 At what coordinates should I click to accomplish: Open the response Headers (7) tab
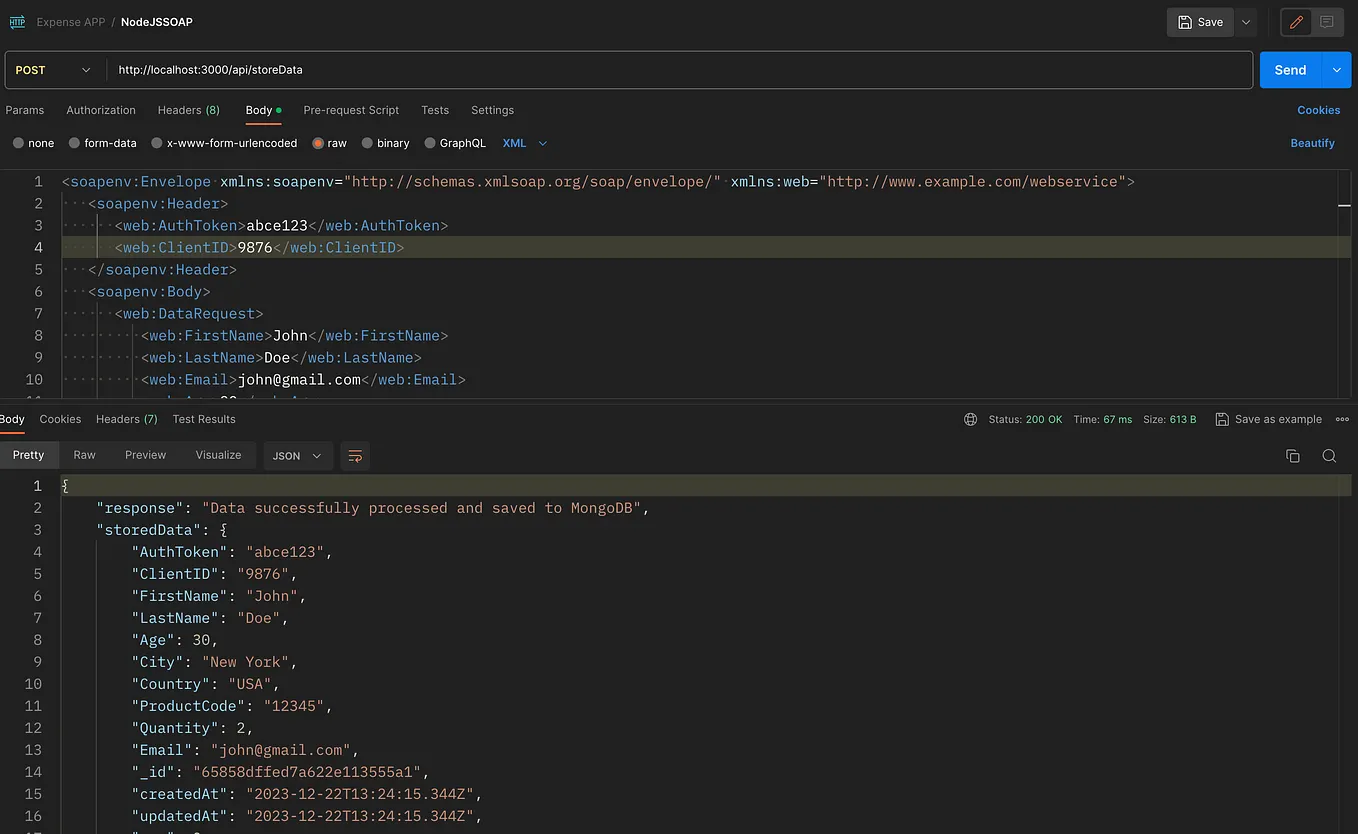click(x=126, y=419)
